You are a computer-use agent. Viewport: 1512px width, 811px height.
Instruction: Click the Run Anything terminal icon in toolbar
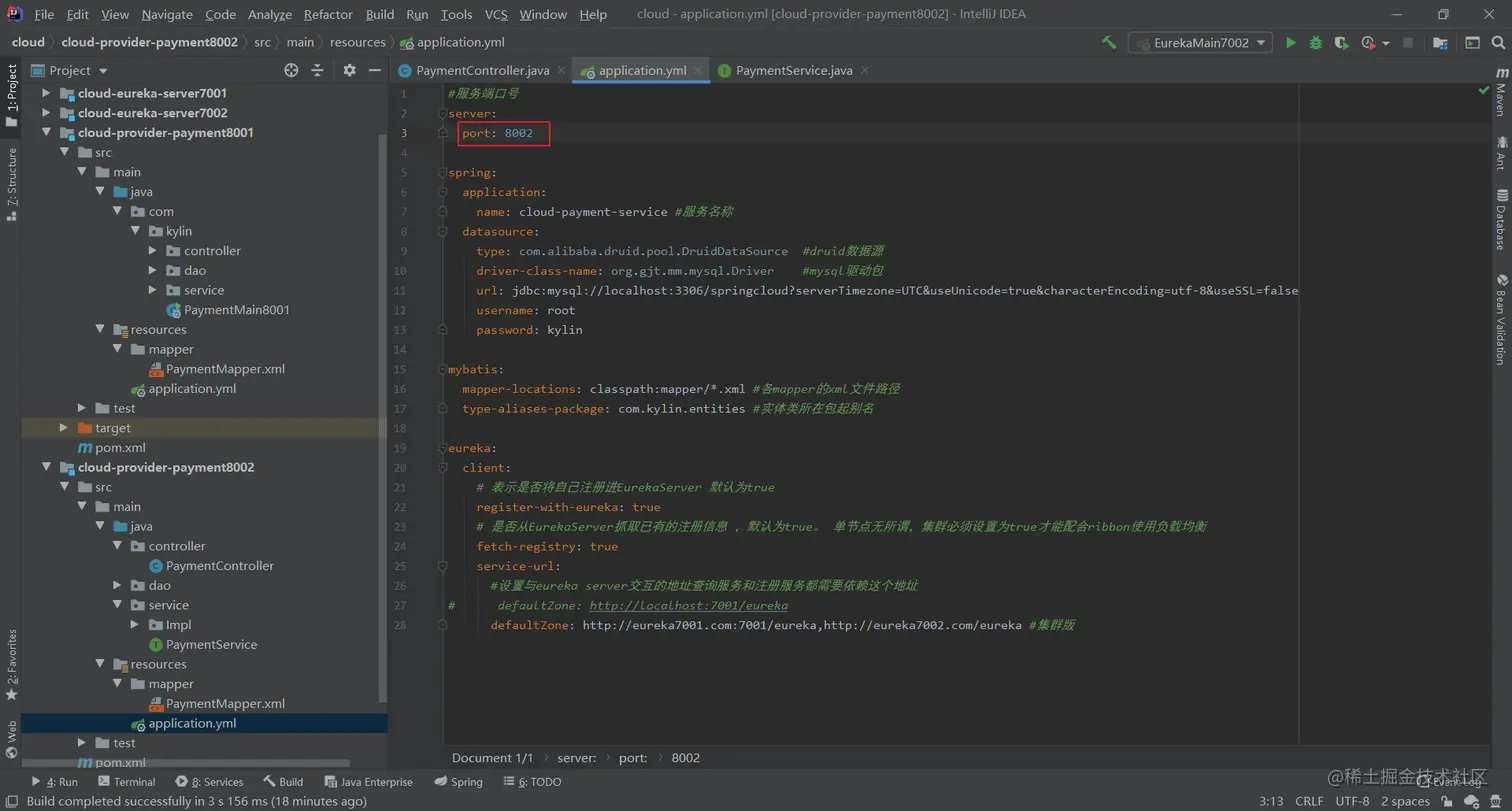[x=1472, y=43]
